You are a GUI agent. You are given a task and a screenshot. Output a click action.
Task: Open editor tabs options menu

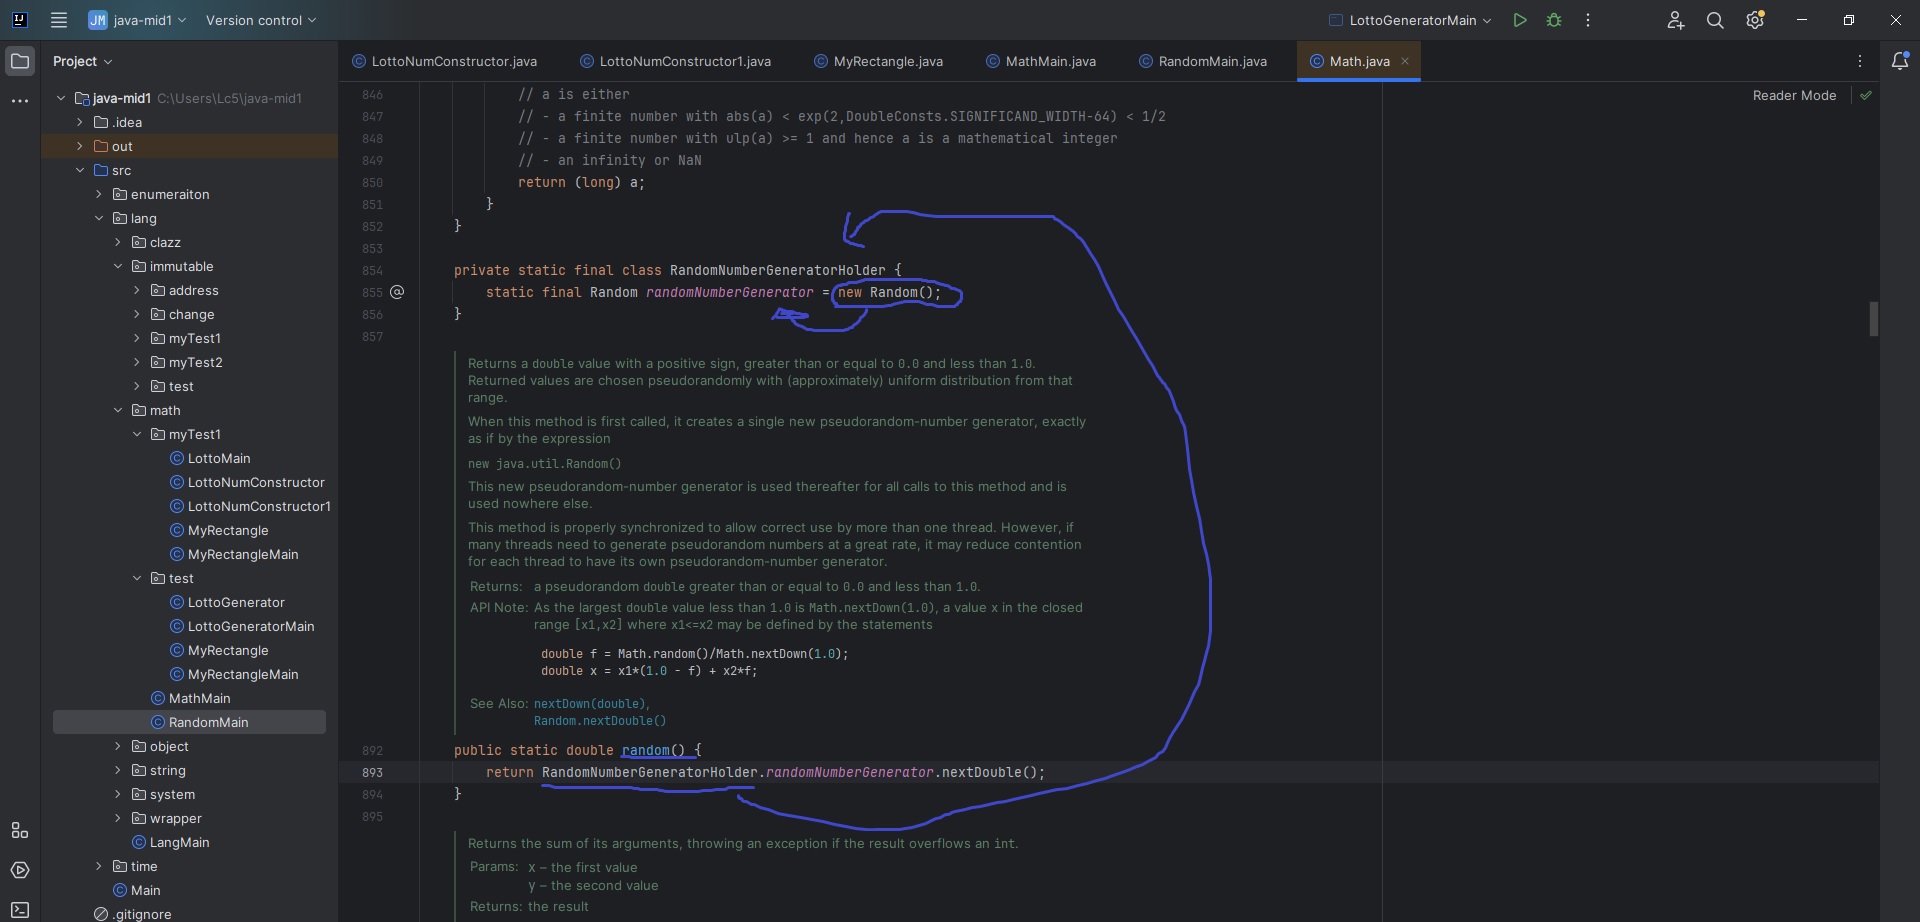click(x=1860, y=61)
